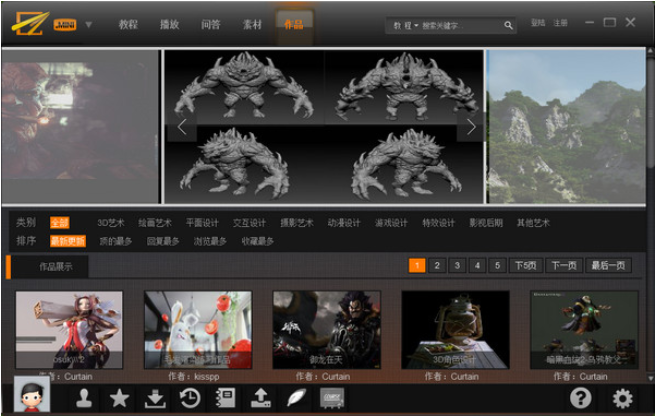Click the feather quill icon
657x416 pixels.
click(x=296, y=398)
